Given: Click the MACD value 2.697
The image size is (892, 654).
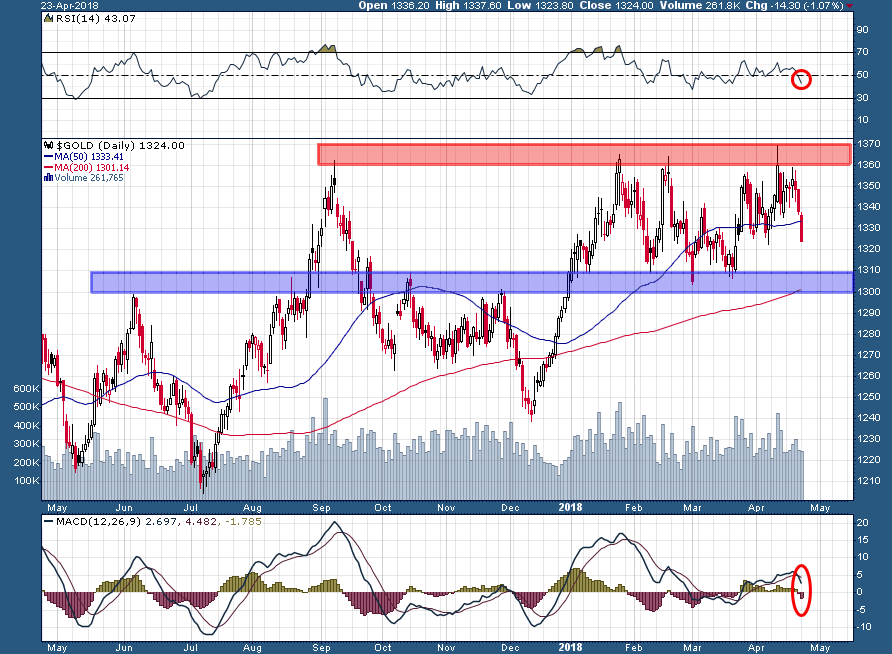Looking at the screenshot, I should [162, 521].
